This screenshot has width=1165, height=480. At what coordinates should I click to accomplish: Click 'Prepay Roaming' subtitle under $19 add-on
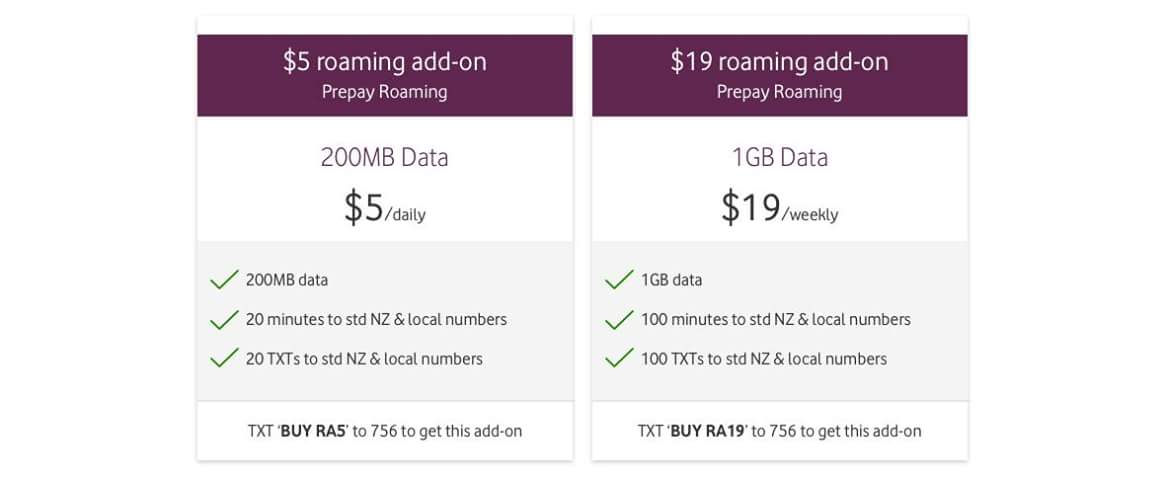pyautogui.click(x=779, y=92)
